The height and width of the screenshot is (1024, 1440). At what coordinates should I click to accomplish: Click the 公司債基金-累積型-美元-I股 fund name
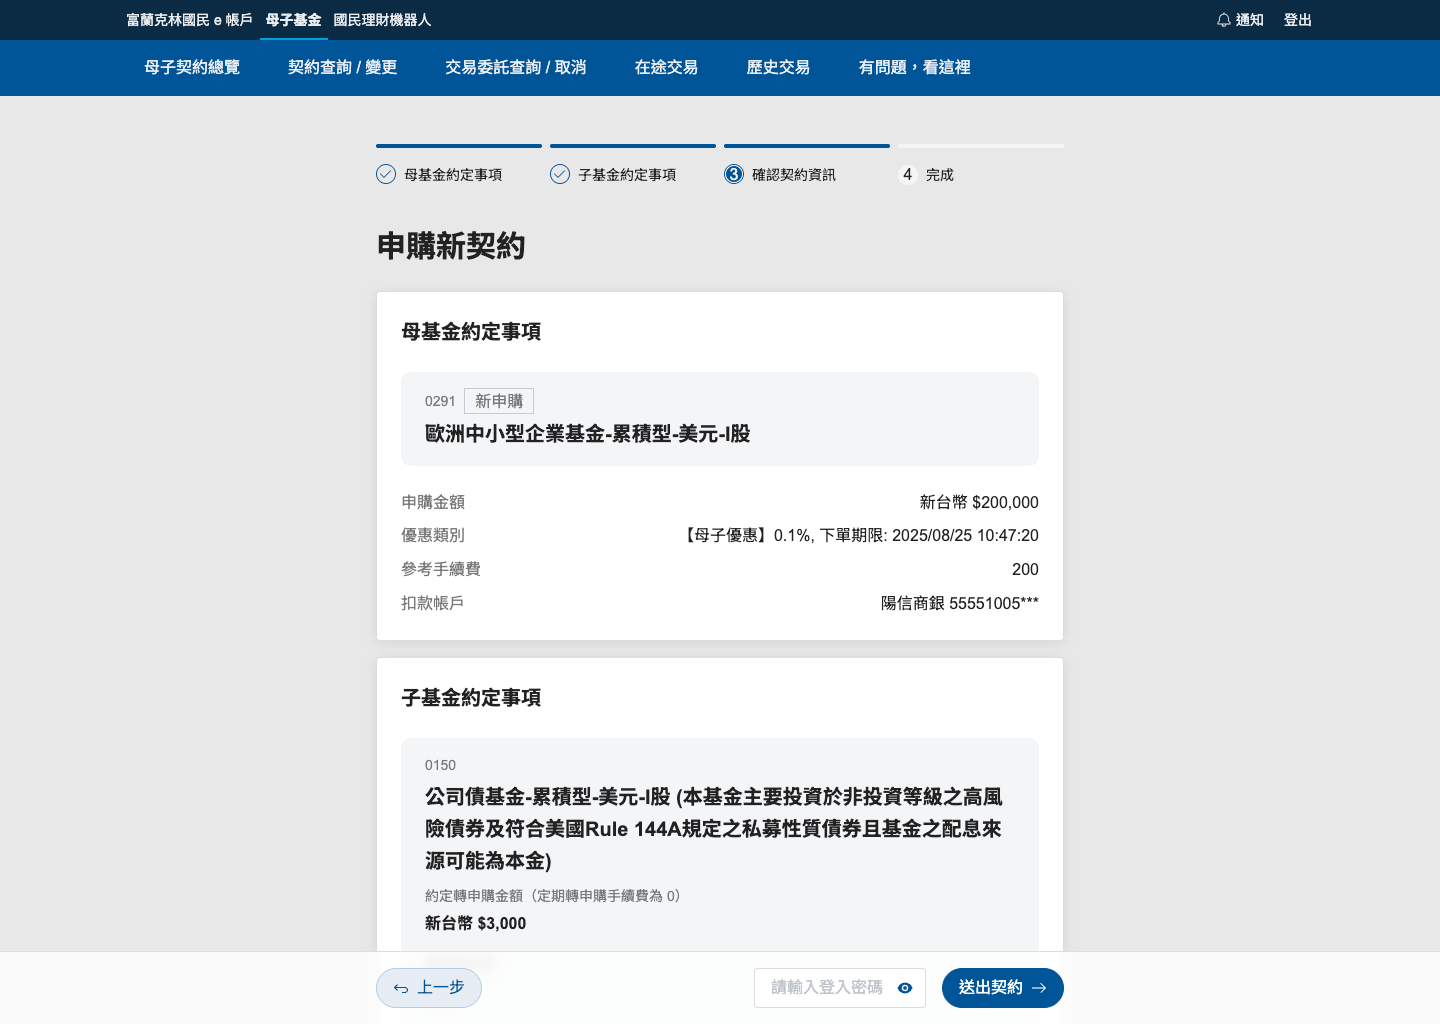714,829
